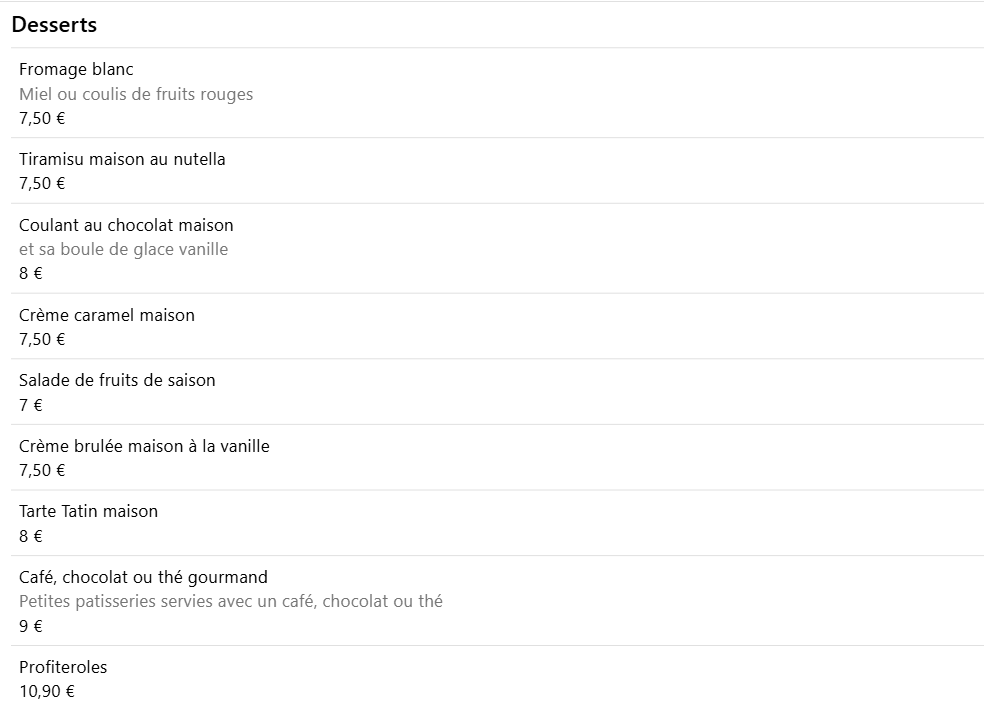Image resolution: width=984 pixels, height=709 pixels.
Task: Click the Miel ou coulis de fruits rouges description
Action: pyautogui.click(x=136, y=94)
